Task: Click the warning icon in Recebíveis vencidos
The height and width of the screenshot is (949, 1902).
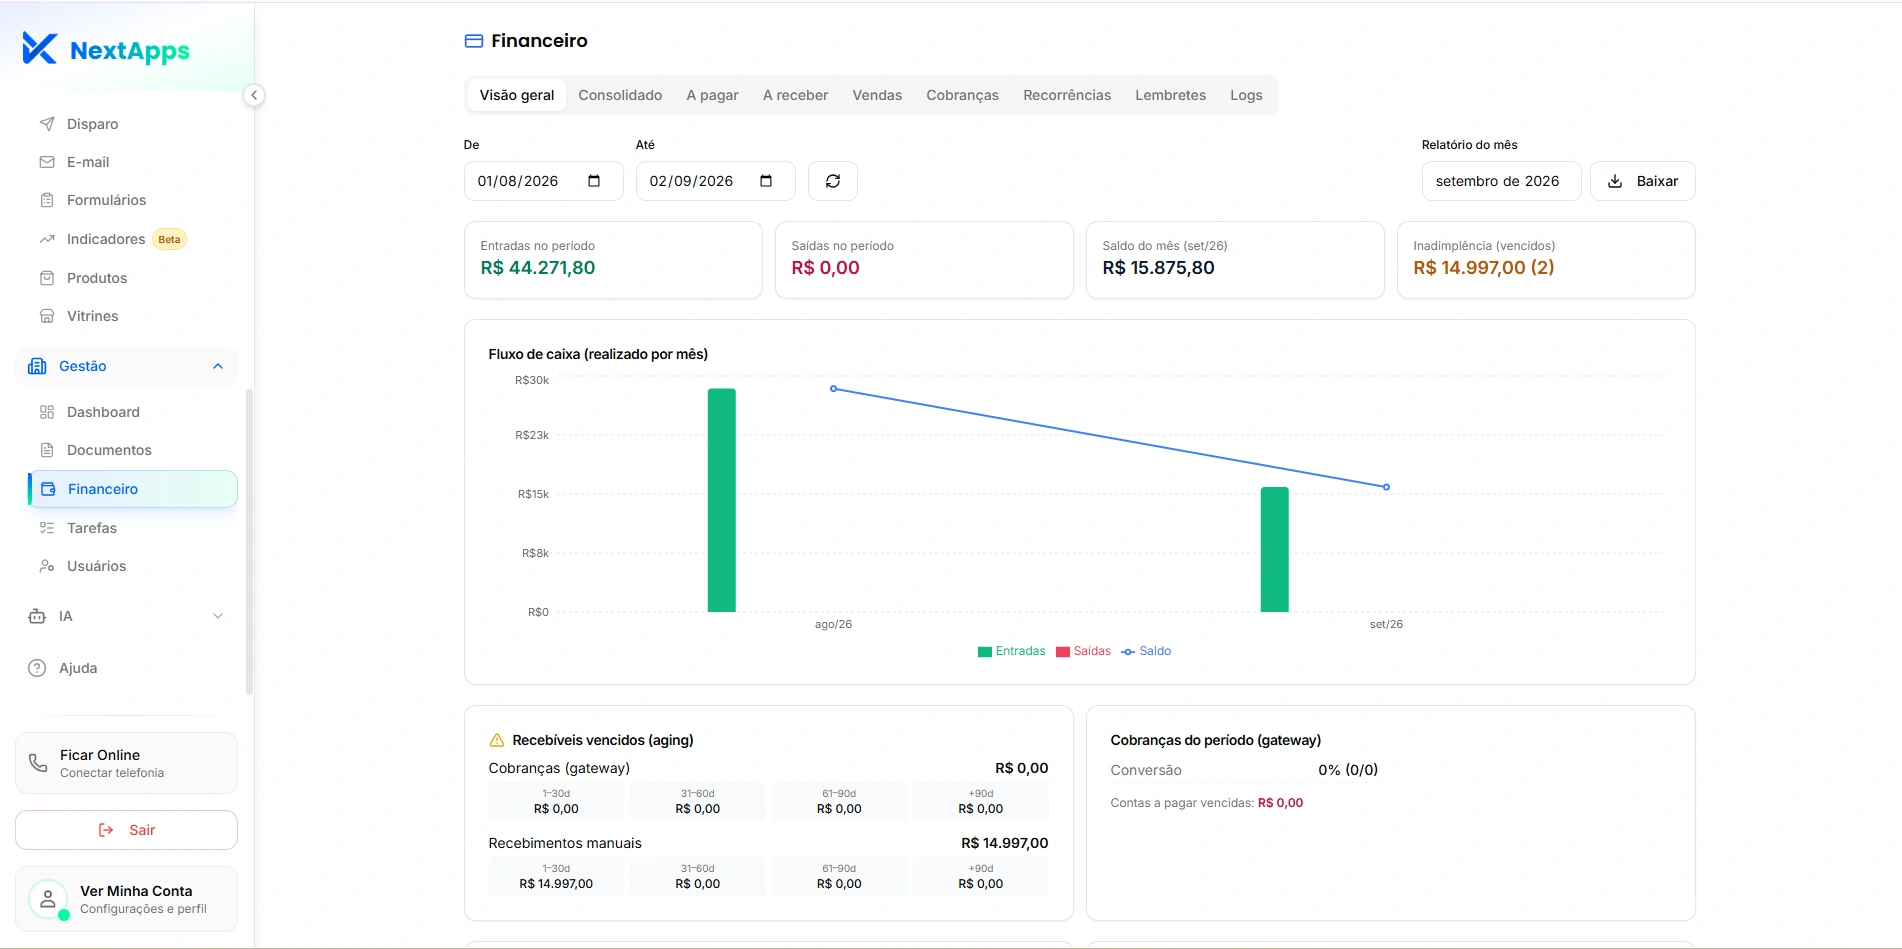Action: coord(497,740)
